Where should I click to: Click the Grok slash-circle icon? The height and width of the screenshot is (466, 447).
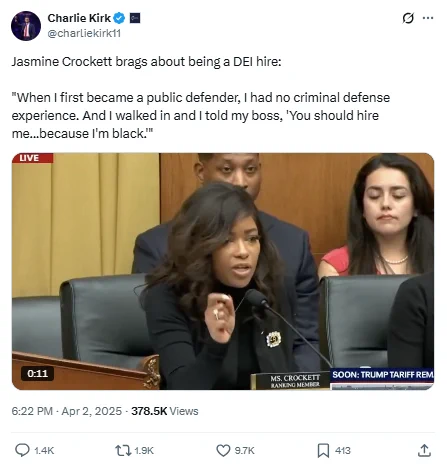[408, 18]
